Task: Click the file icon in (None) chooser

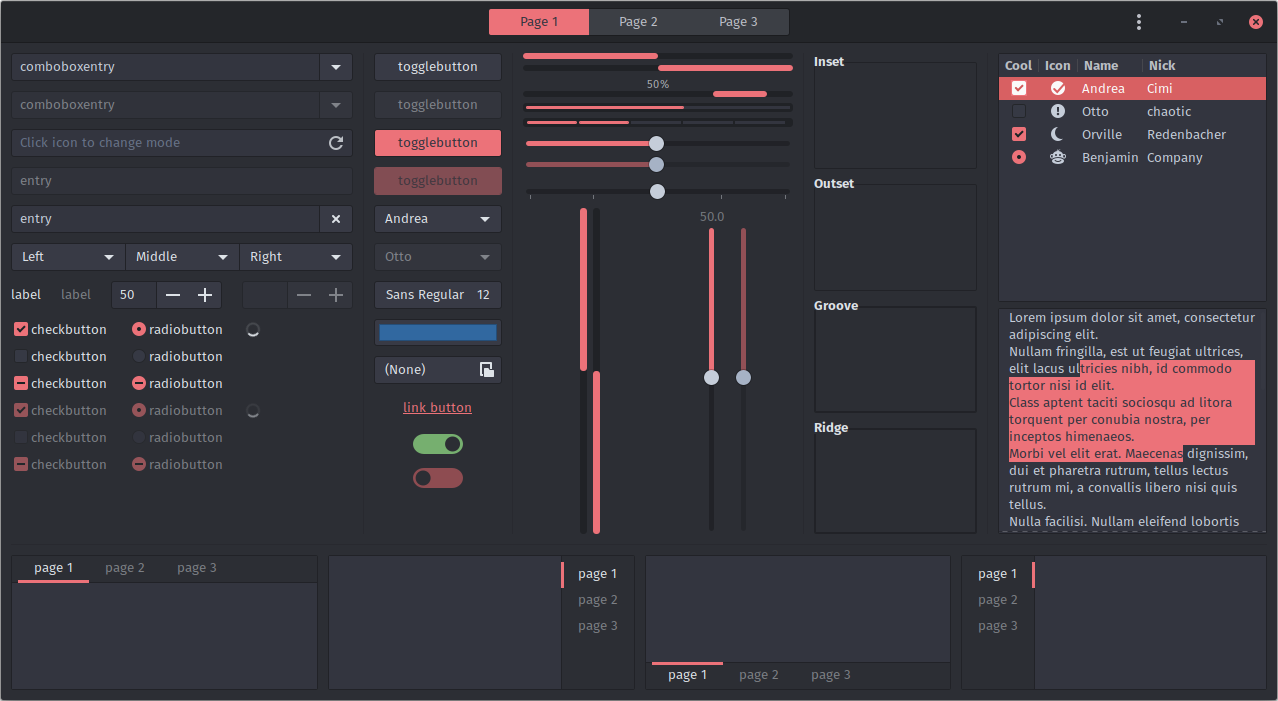Action: tap(486, 370)
